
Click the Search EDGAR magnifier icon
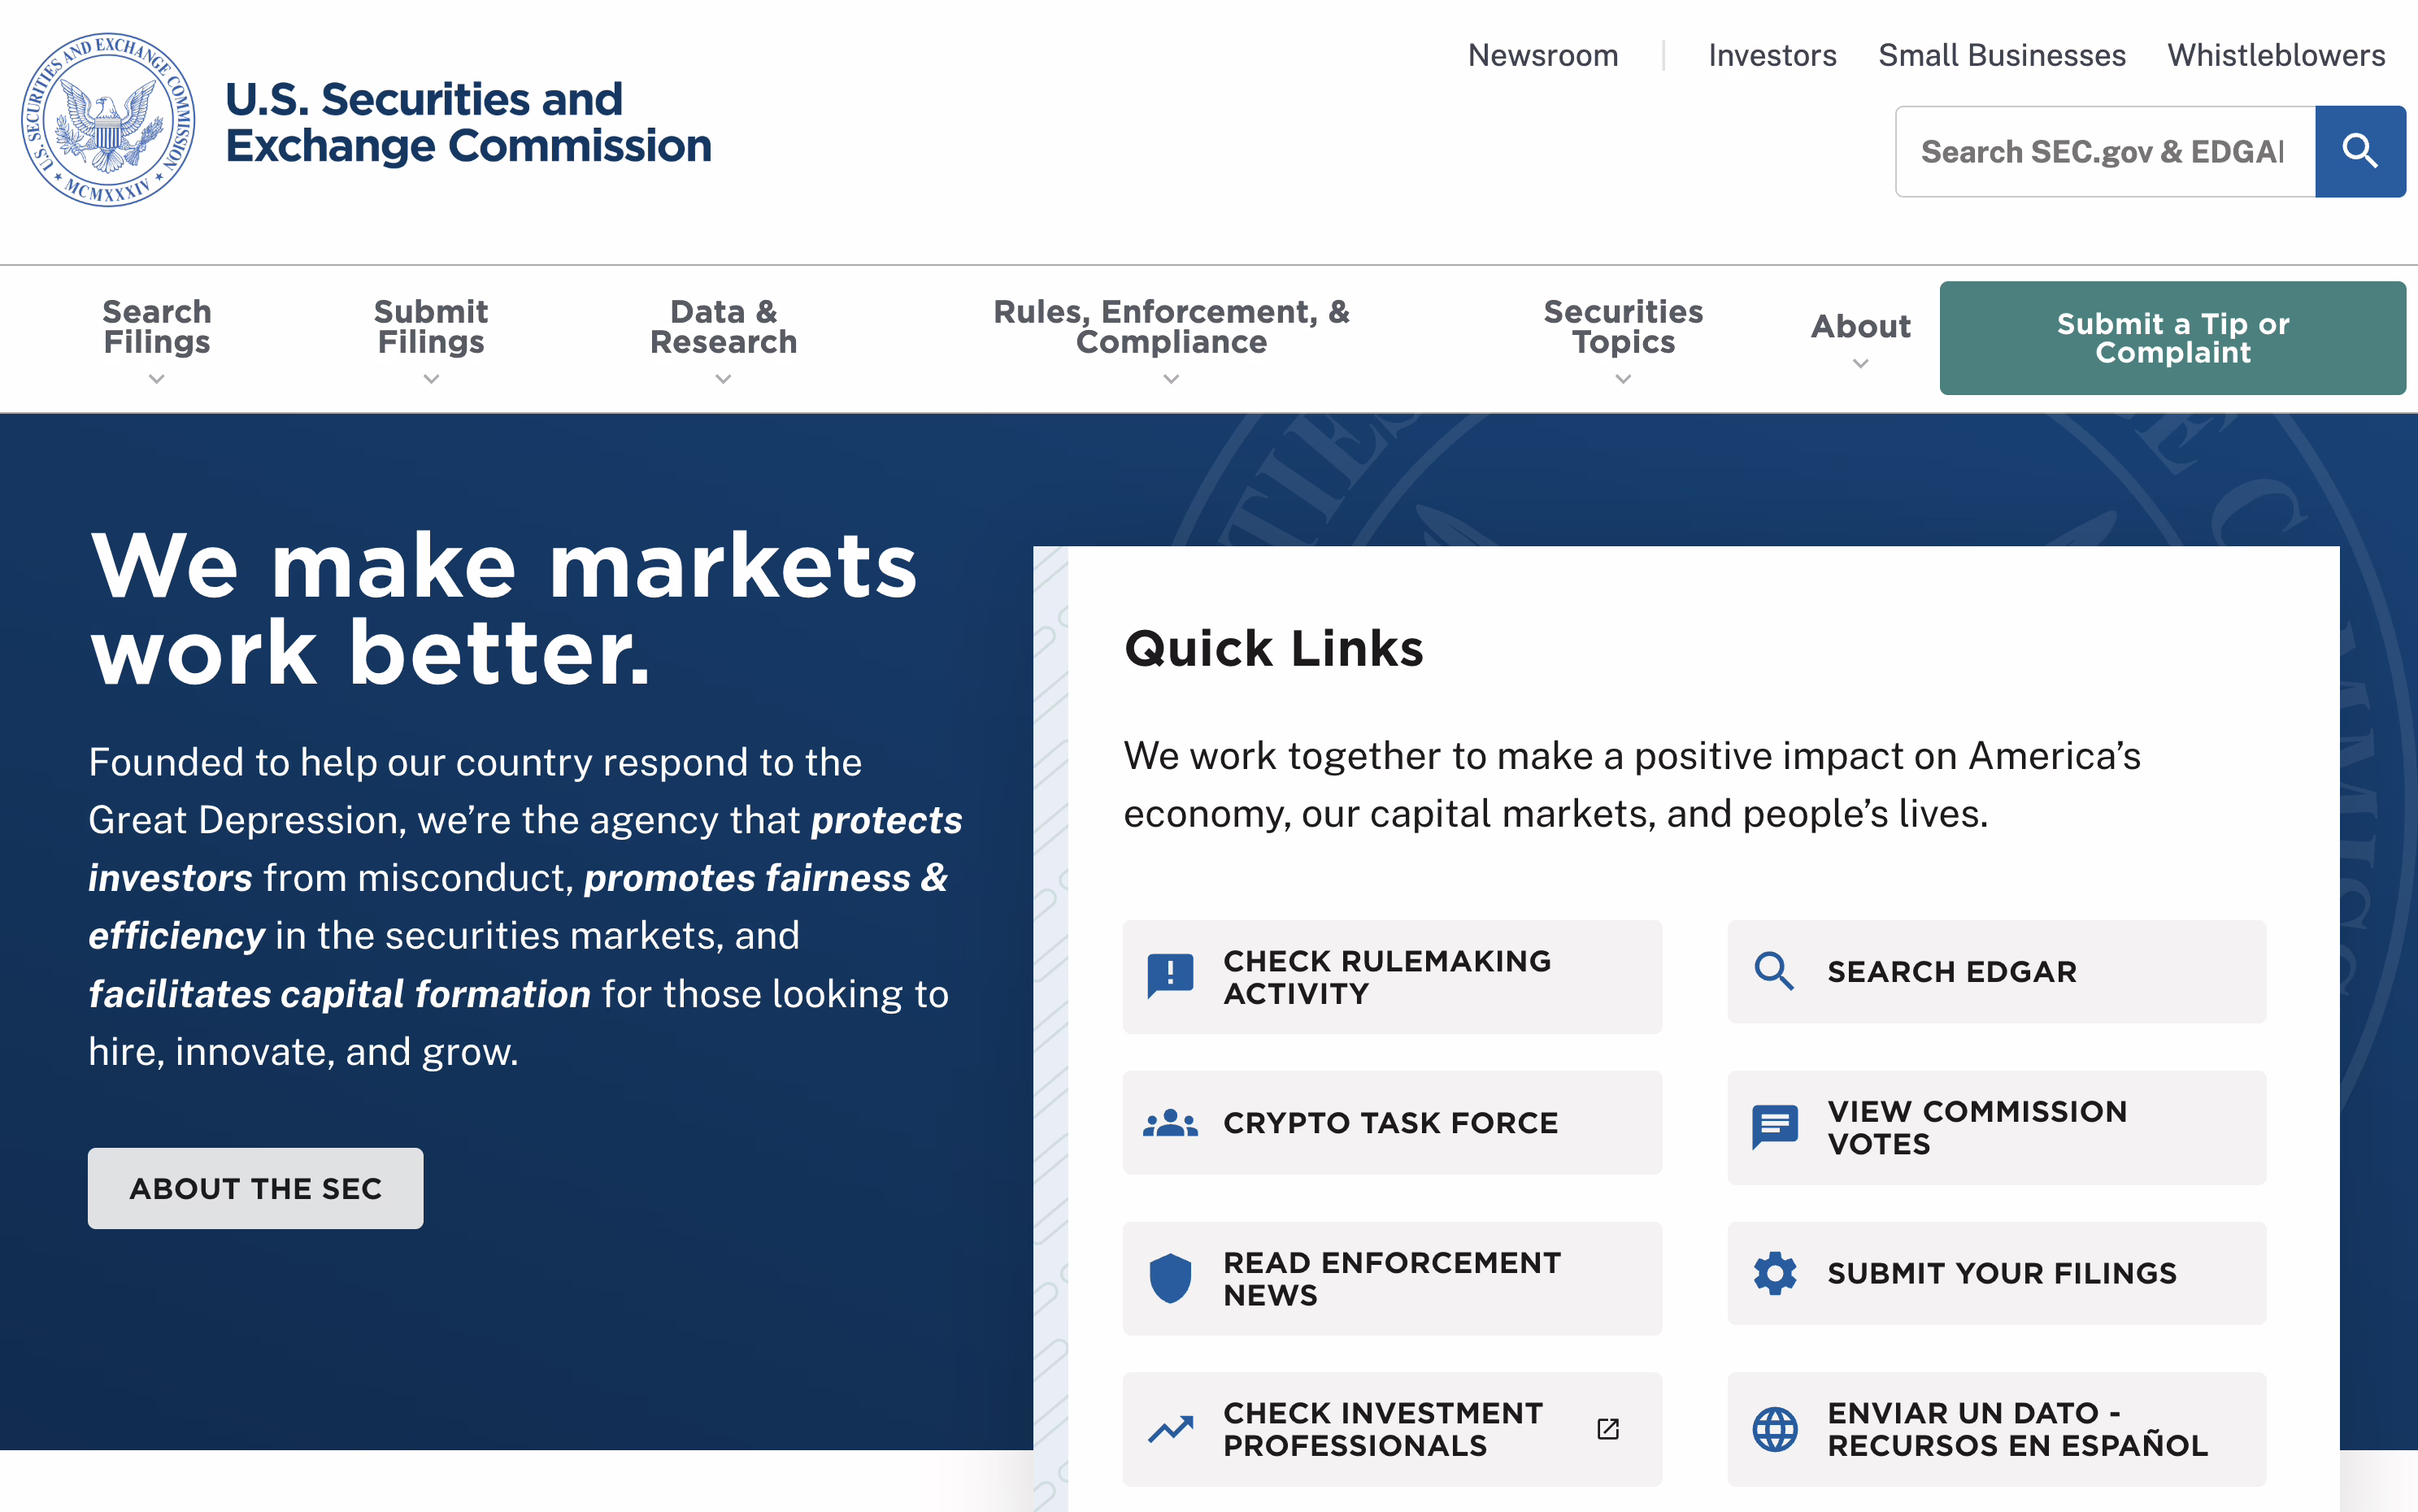(1774, 971)
